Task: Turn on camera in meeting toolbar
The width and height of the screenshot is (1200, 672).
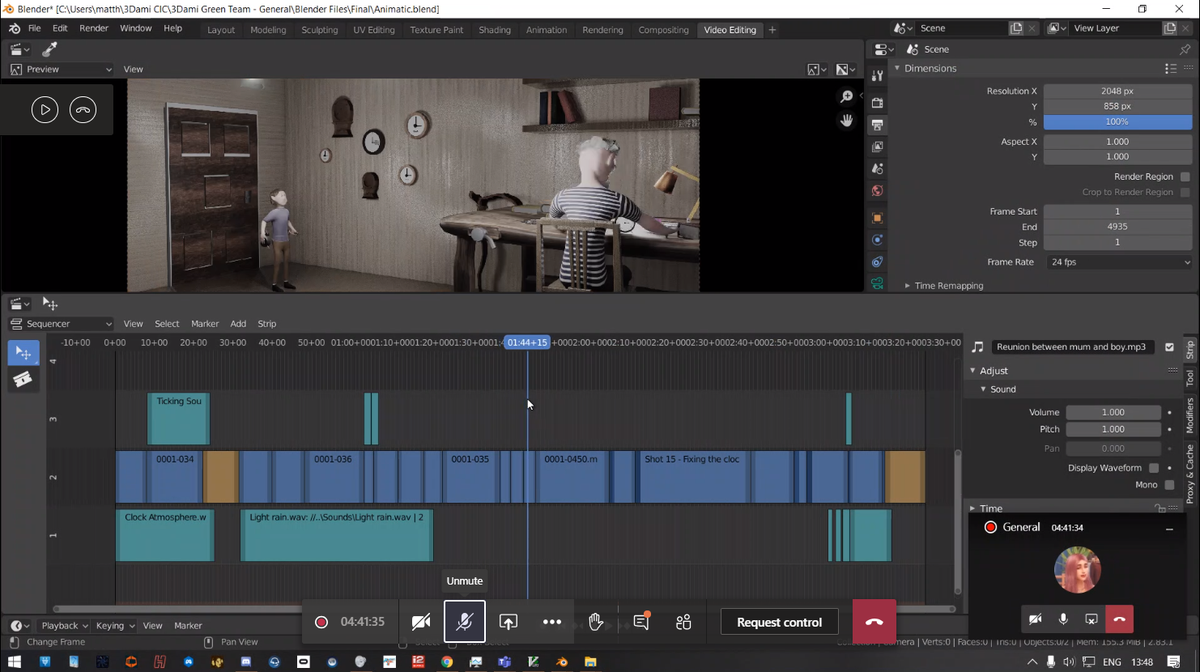Action: point(421,622)
